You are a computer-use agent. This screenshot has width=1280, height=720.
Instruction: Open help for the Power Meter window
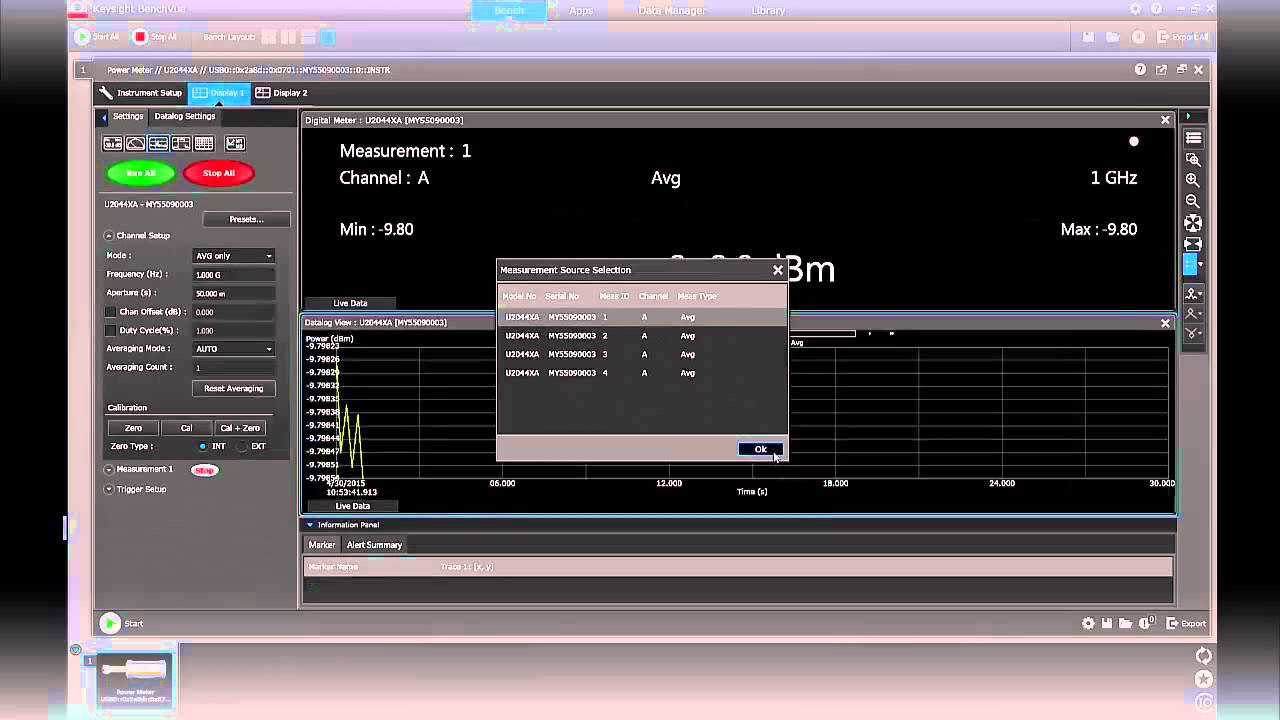(1140, 70)
